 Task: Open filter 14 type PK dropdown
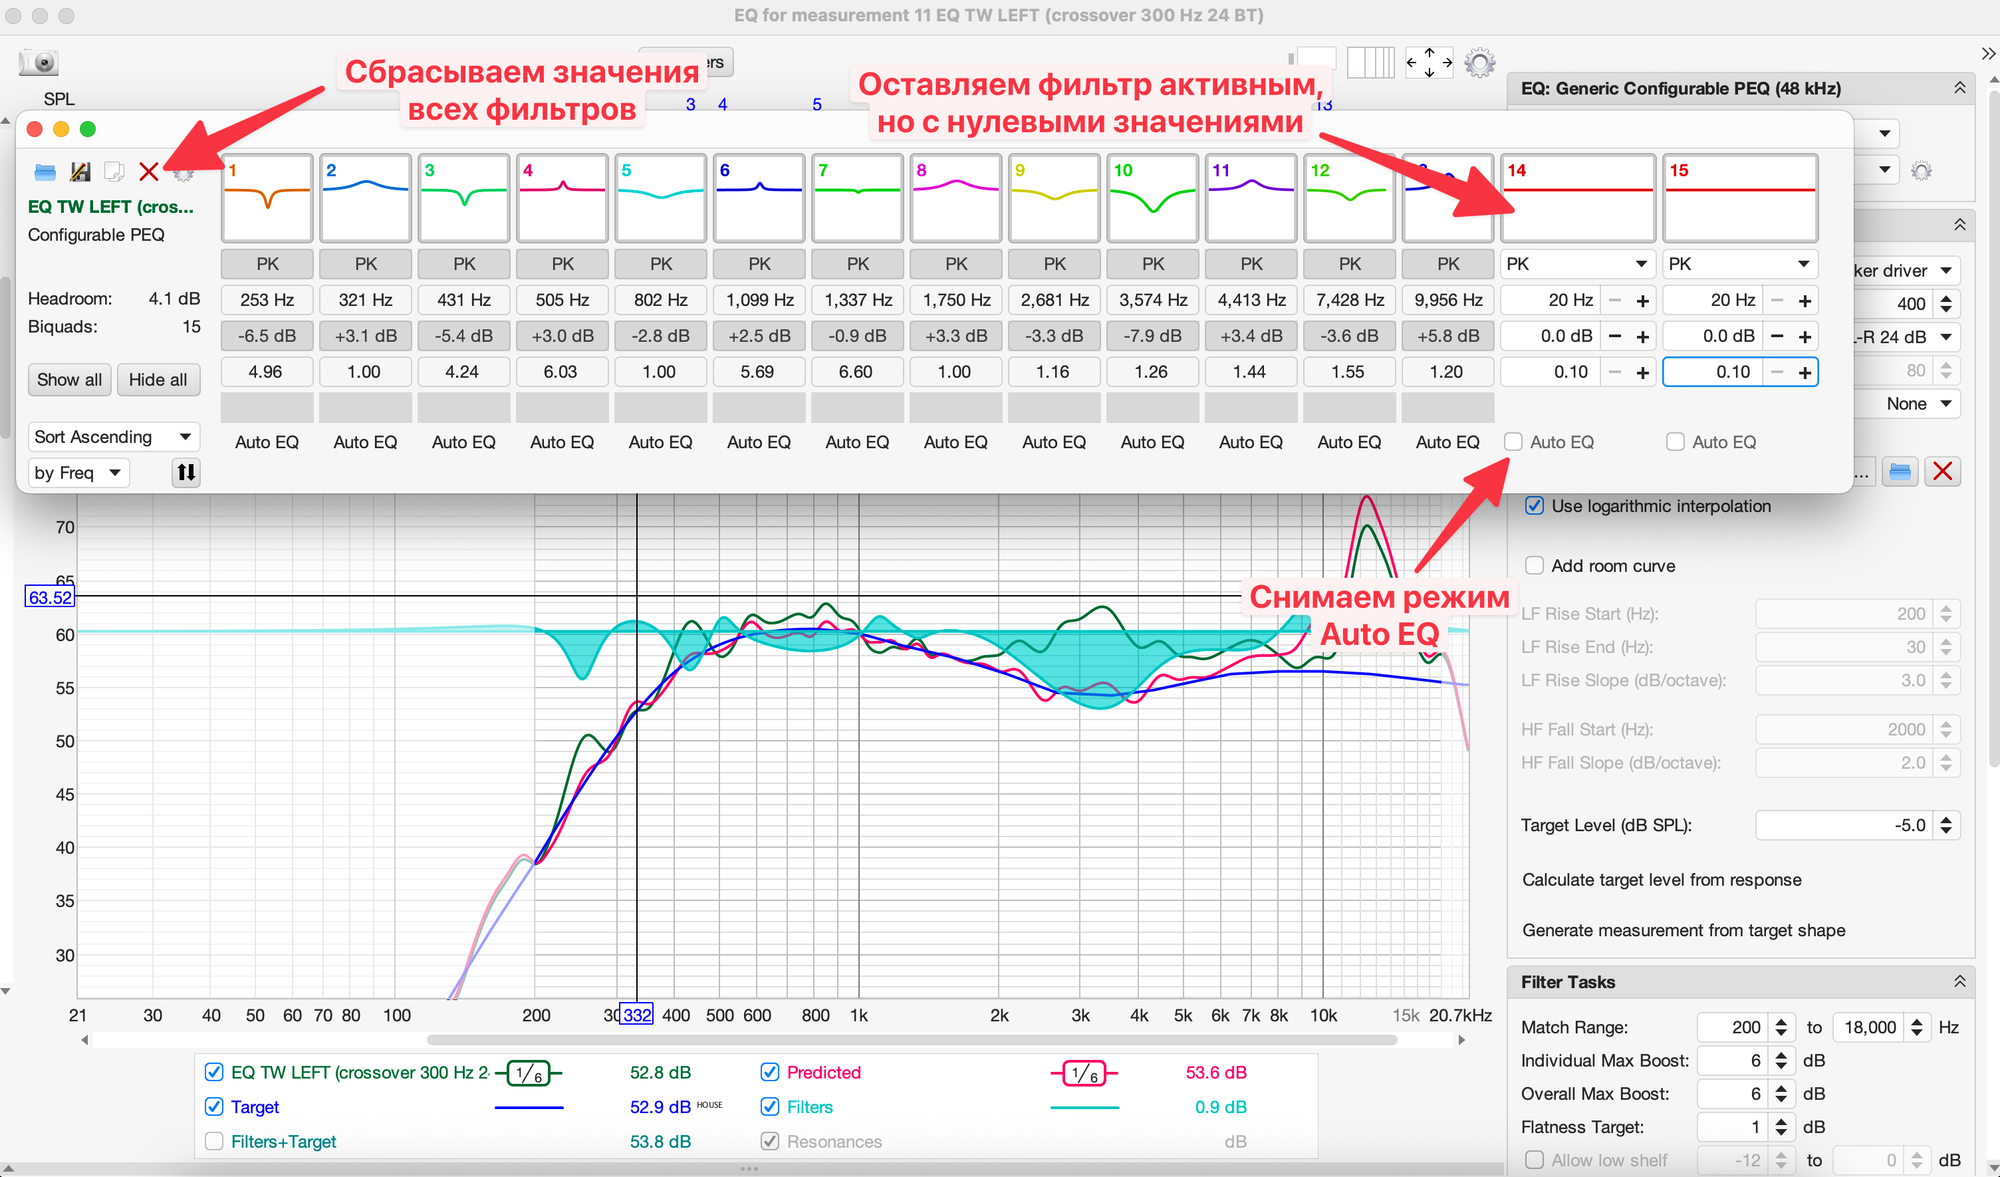(x=1576, y=264)
